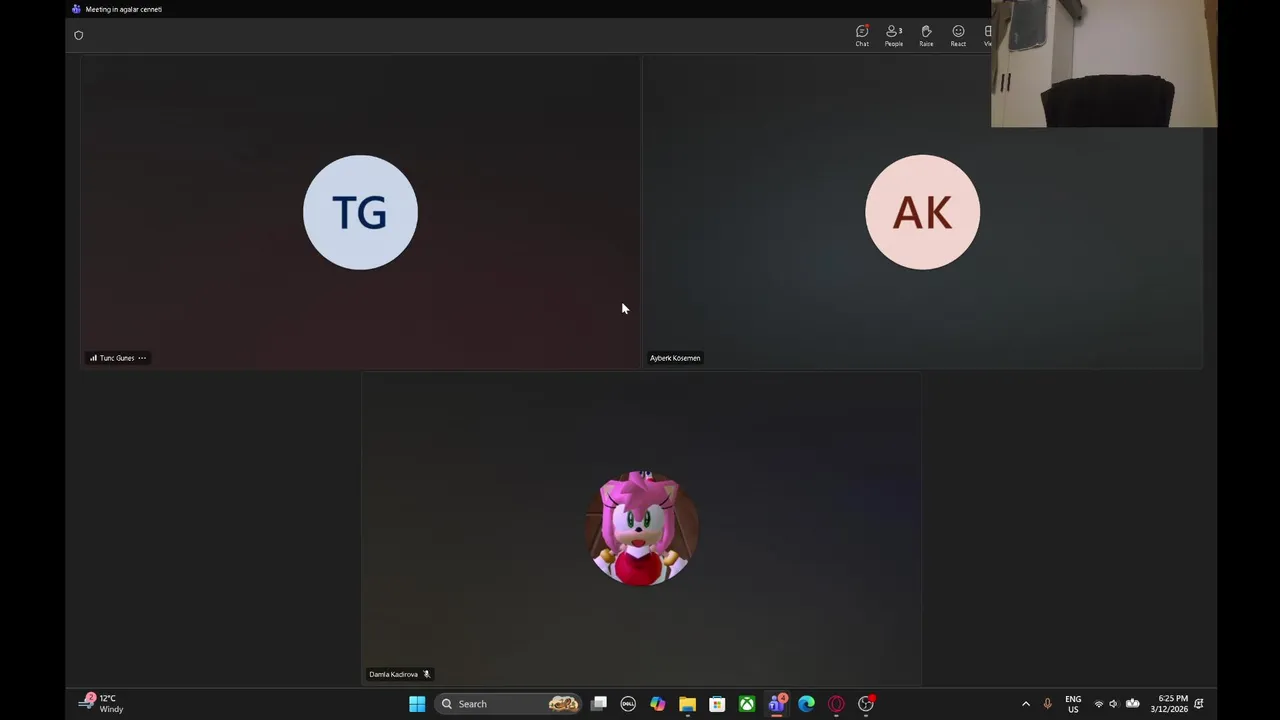Screen dimensions: 1280x720
Task: Click the Damla Kadirova name label
Action: click(x=393, y=674)
